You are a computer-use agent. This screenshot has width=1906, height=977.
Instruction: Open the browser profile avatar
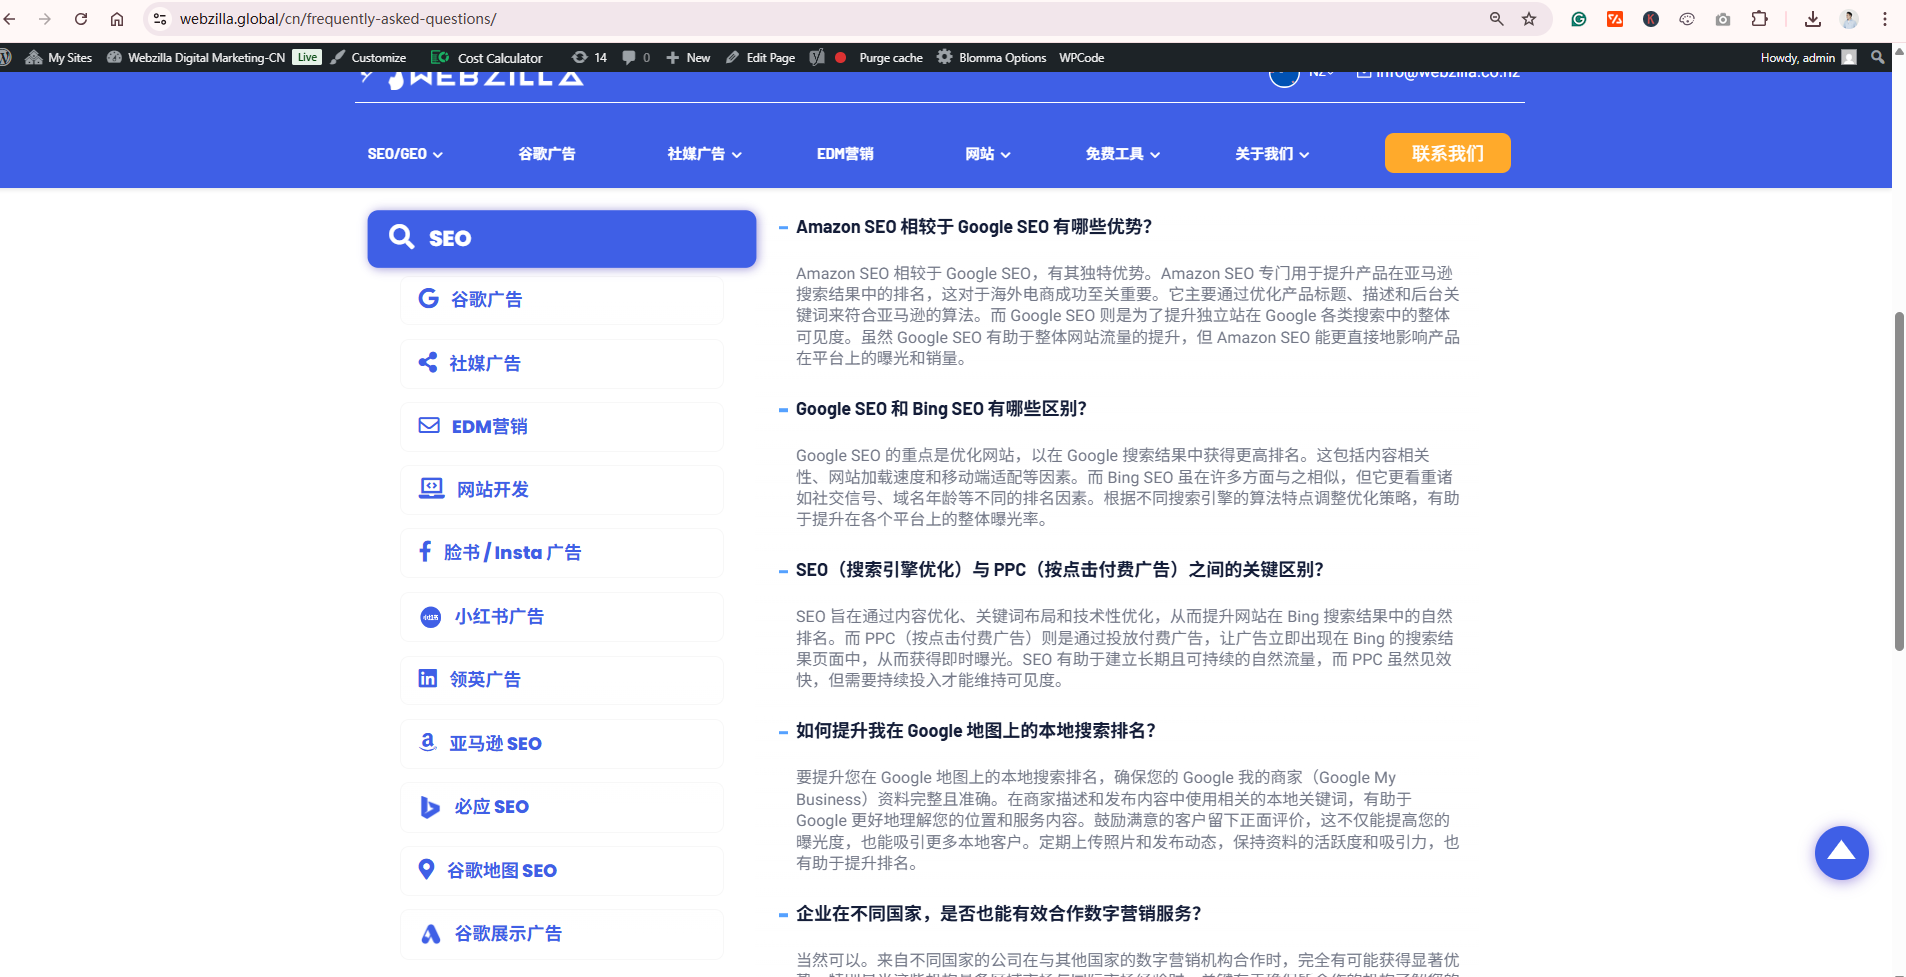tap(1849, 19)
